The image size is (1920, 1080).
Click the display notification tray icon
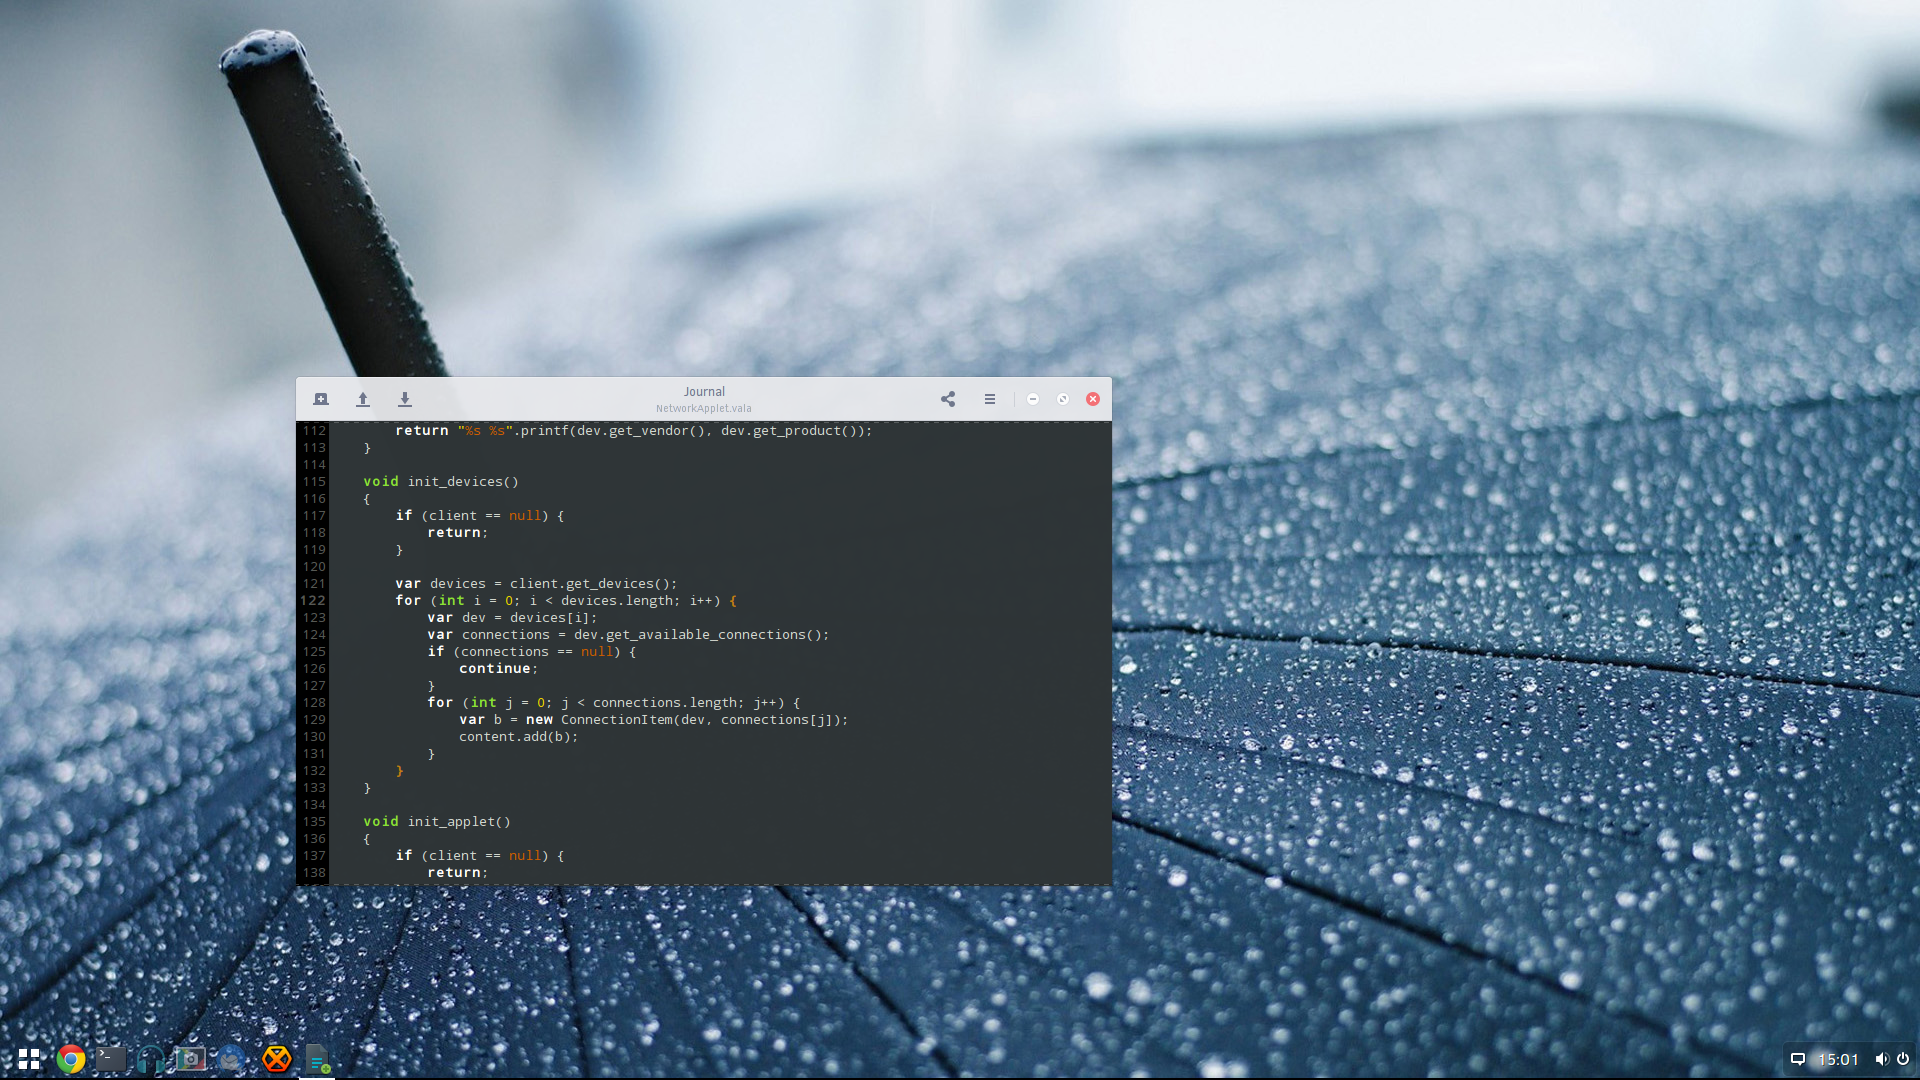pyautogui.click(x=1797, y=1059)
